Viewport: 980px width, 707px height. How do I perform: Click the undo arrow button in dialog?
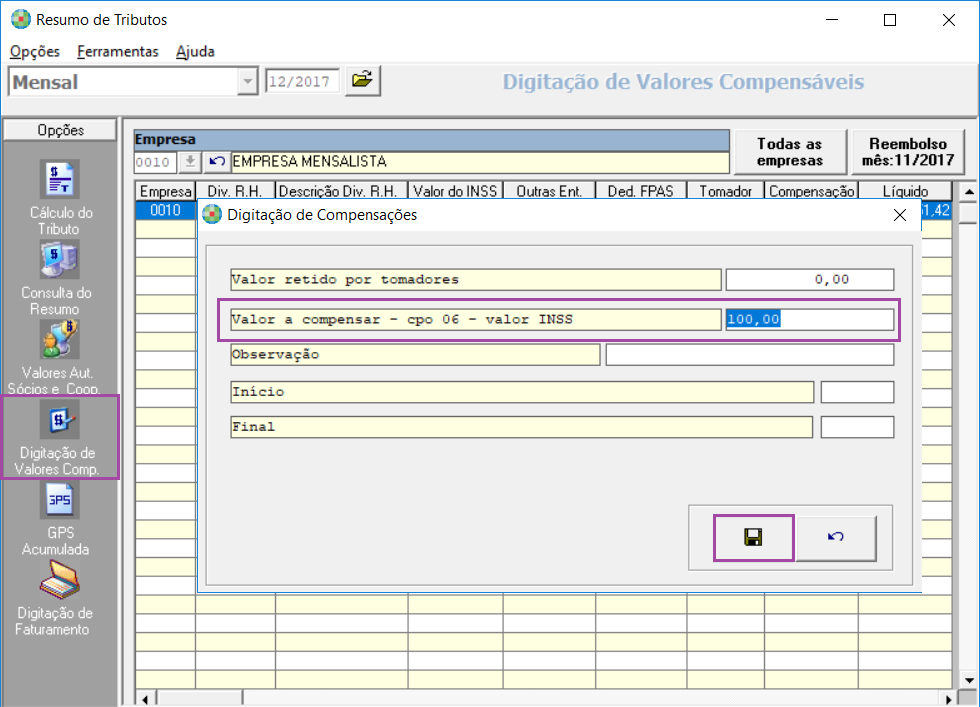coord(835,538)
